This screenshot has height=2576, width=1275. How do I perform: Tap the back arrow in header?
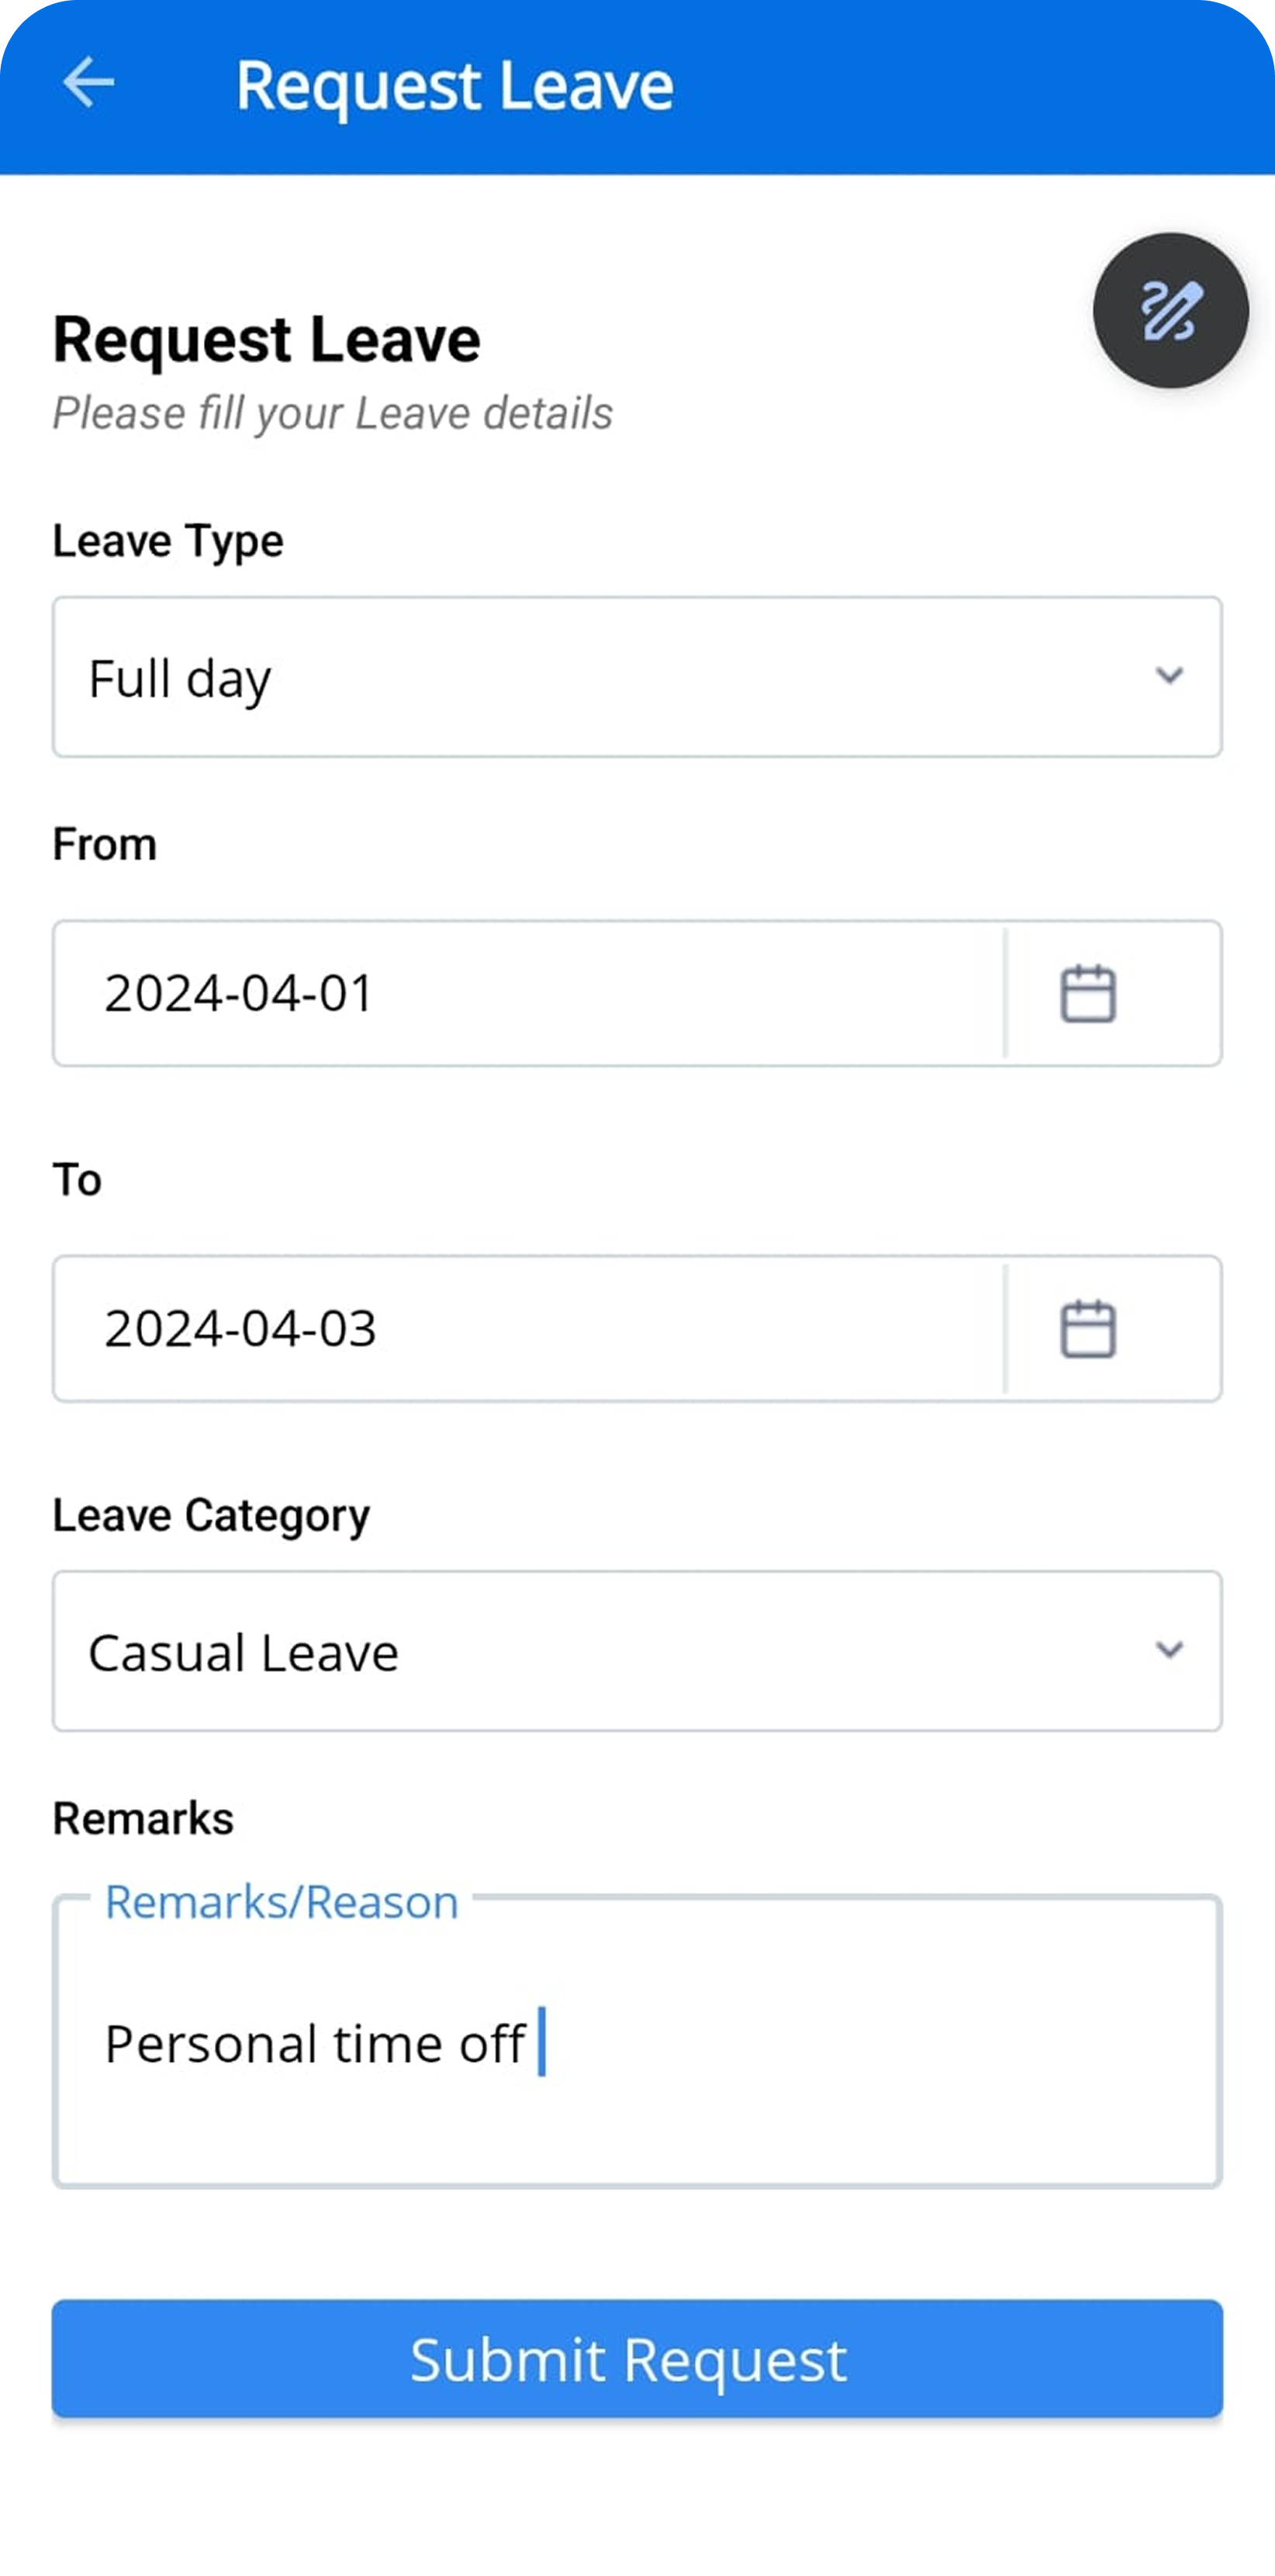(x=88, y=83)
